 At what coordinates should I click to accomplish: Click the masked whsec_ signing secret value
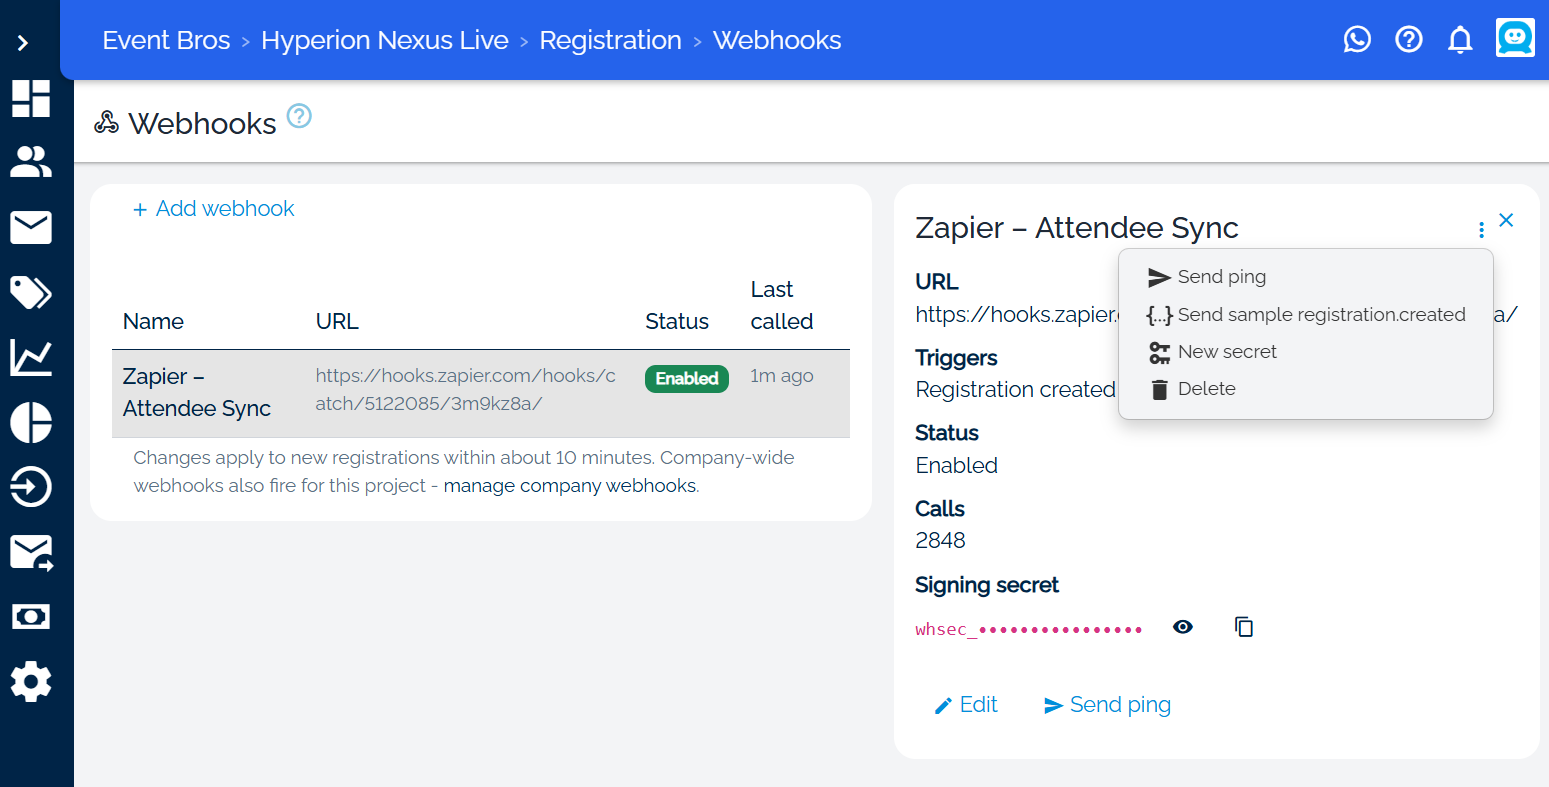1029,629
